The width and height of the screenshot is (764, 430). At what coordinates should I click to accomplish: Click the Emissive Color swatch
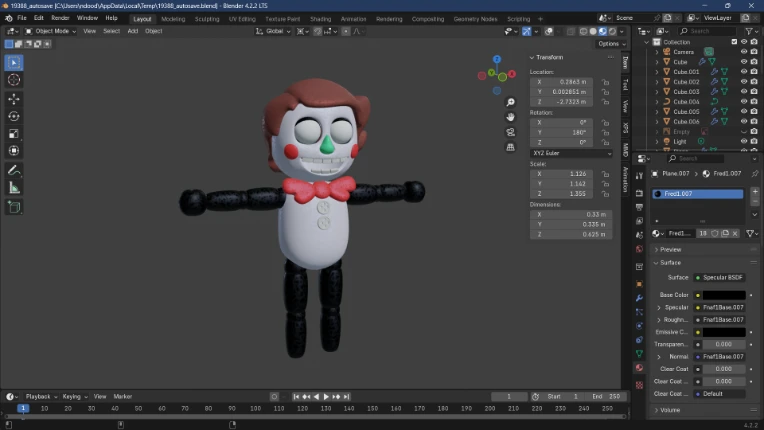pyautogui.click(x=724, y=332)
